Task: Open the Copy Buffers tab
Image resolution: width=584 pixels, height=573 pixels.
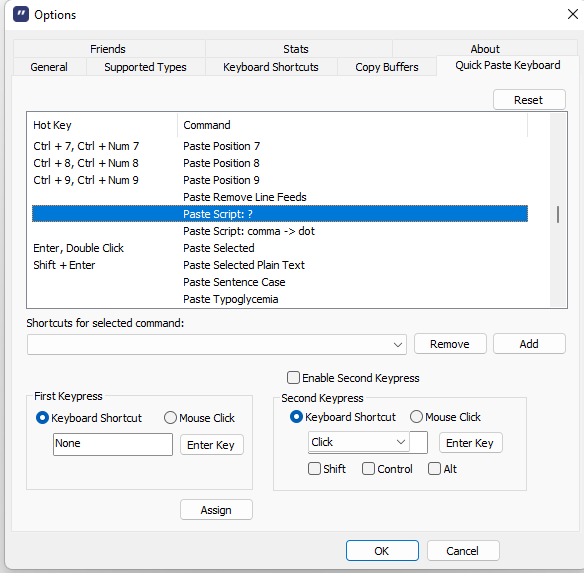Action: [387, 67]
